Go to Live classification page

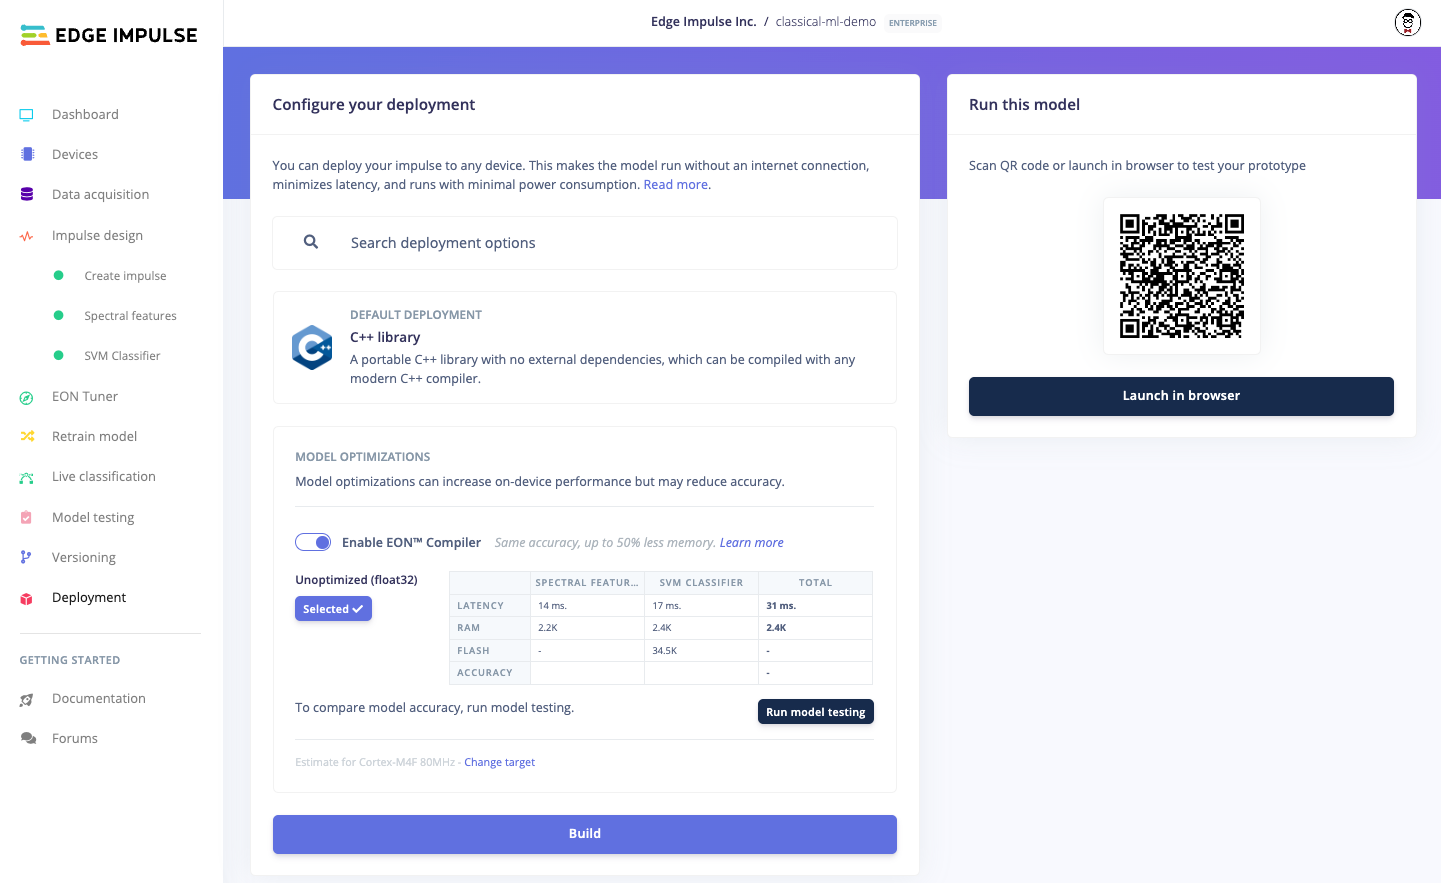coord(104,477)
